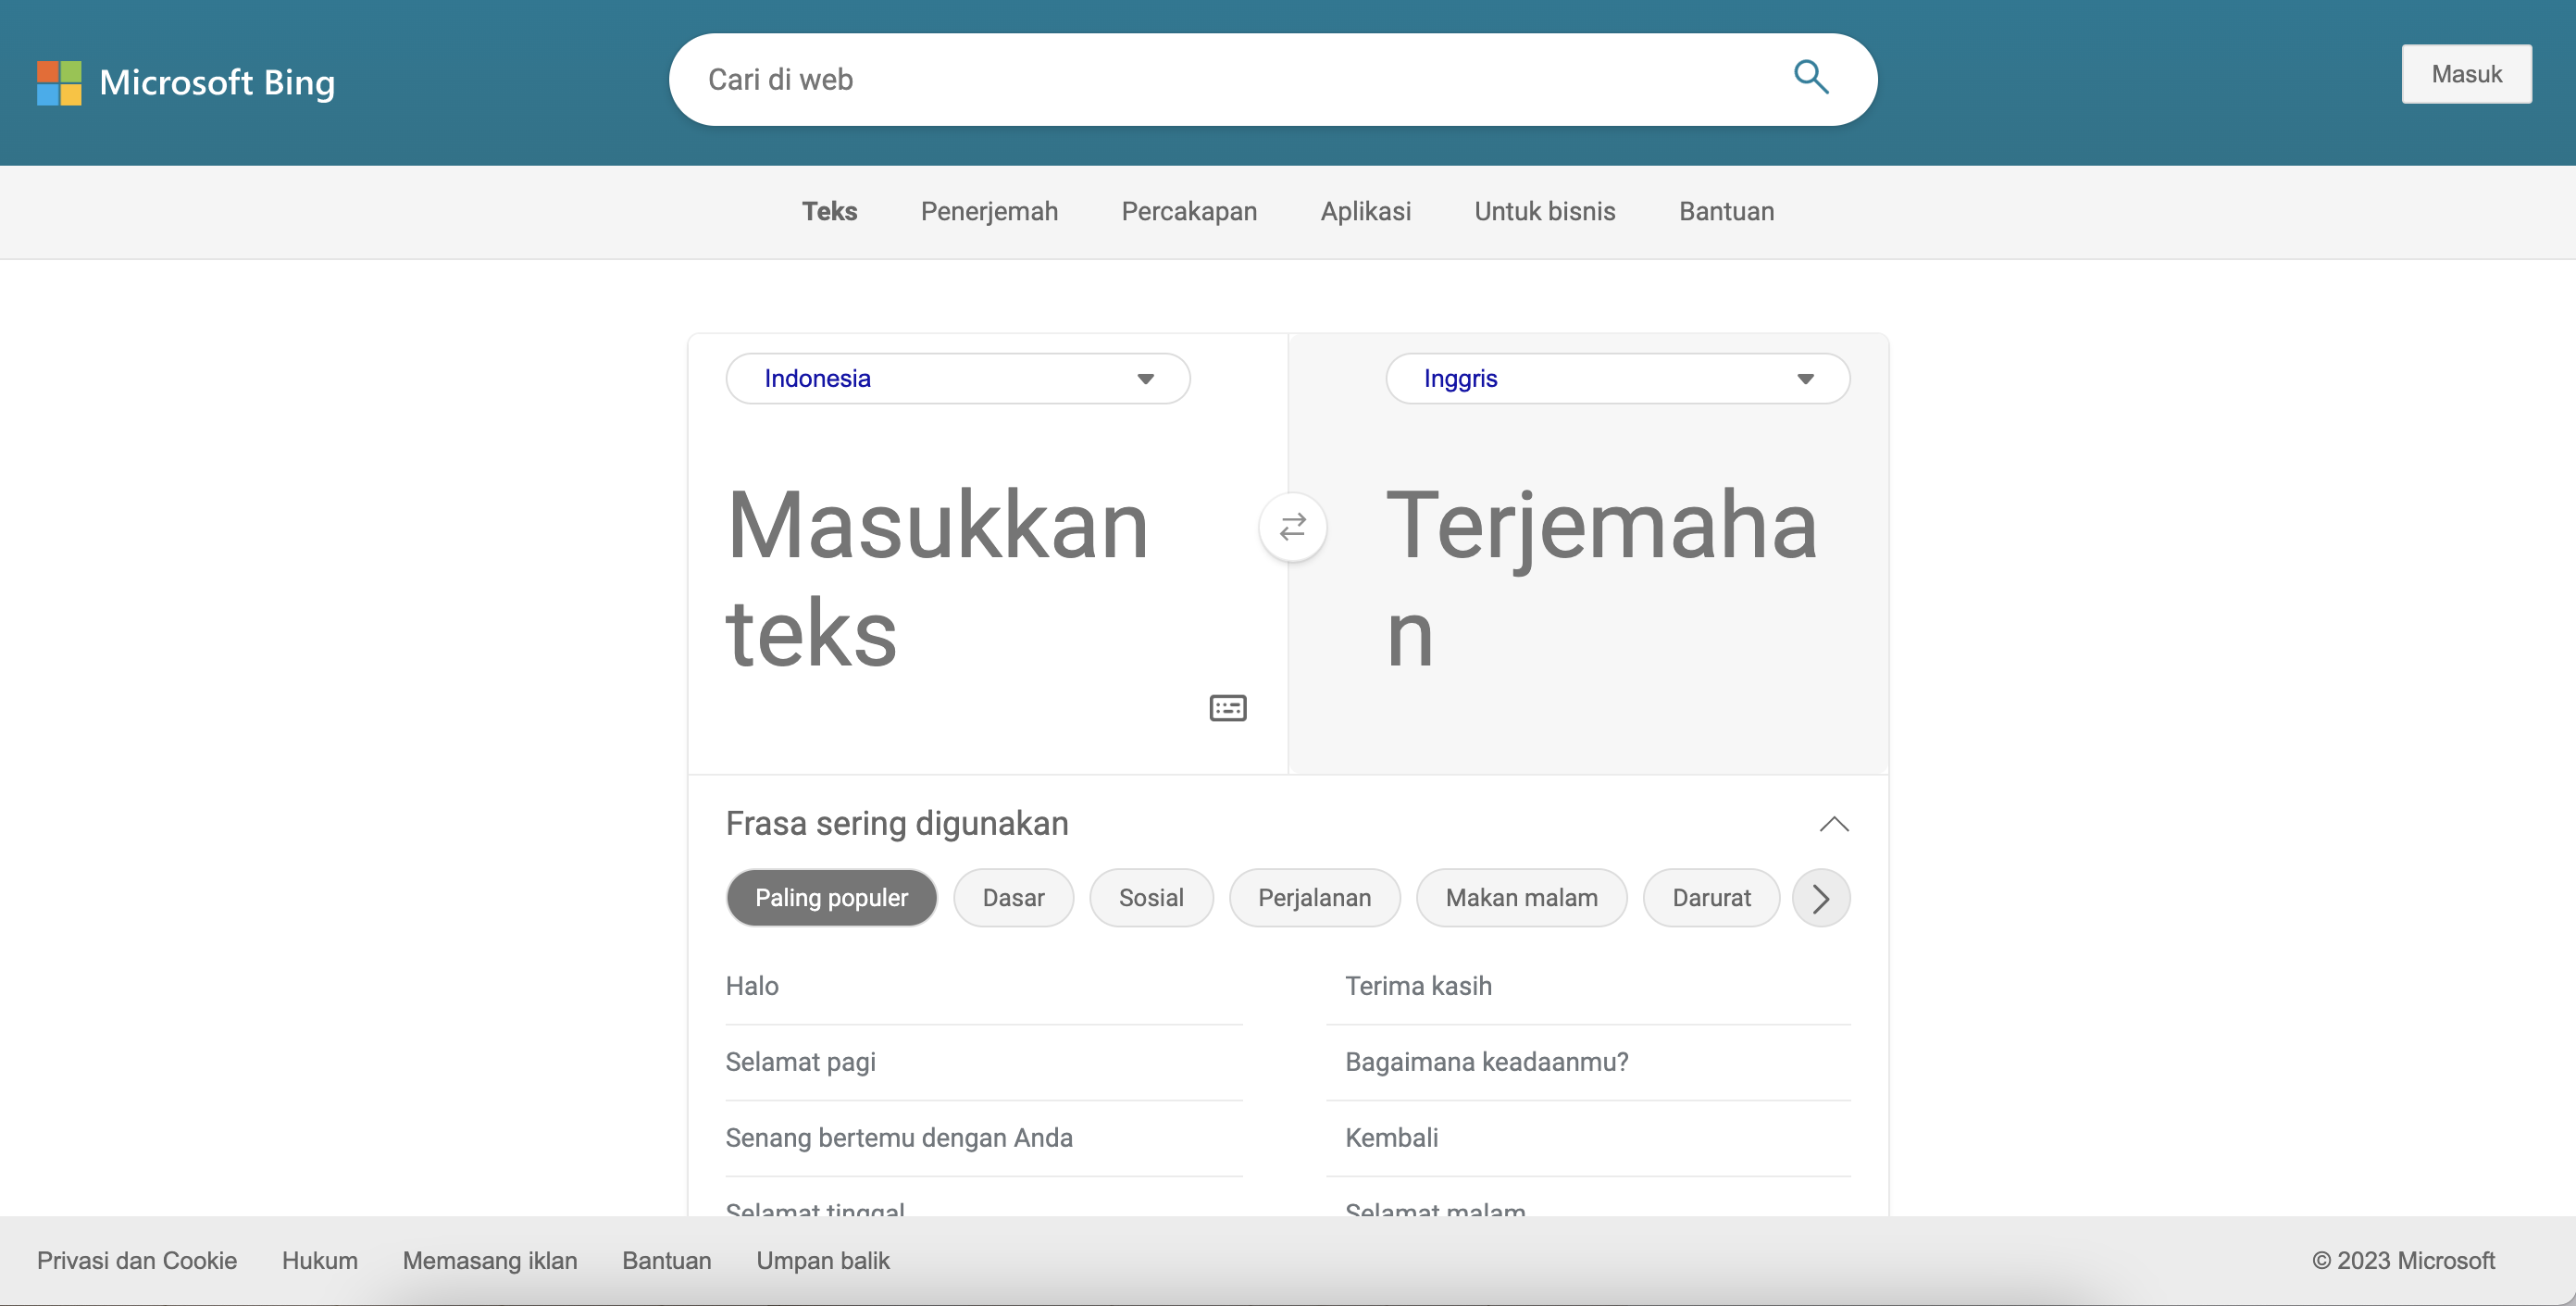Open the Indonesia source language dropdown
The width and height of the screenshot is (2576, 1306).
(957, 379)
